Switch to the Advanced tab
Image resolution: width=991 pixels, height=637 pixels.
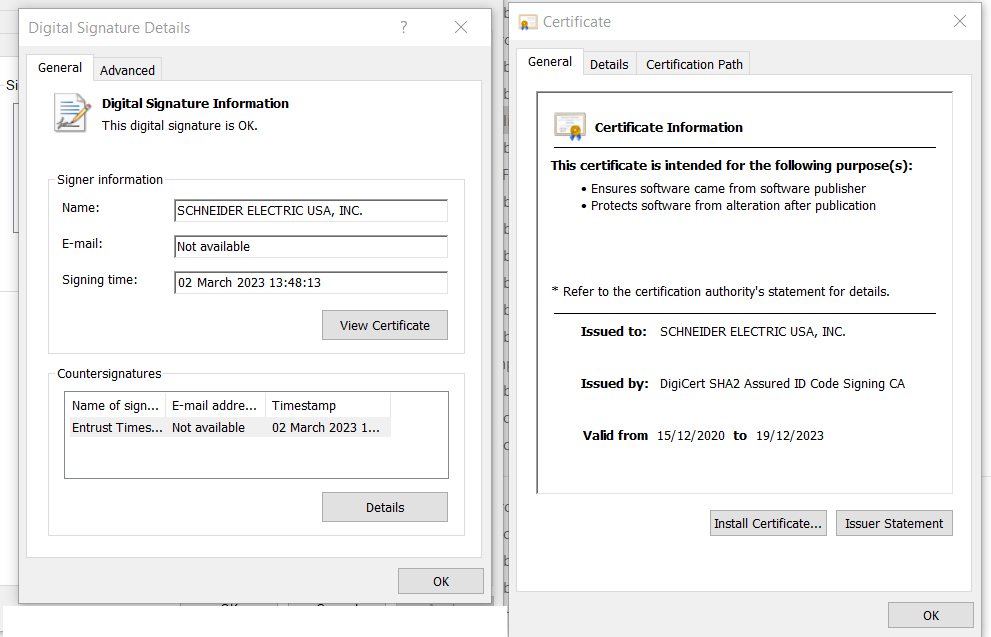point(127,70)
